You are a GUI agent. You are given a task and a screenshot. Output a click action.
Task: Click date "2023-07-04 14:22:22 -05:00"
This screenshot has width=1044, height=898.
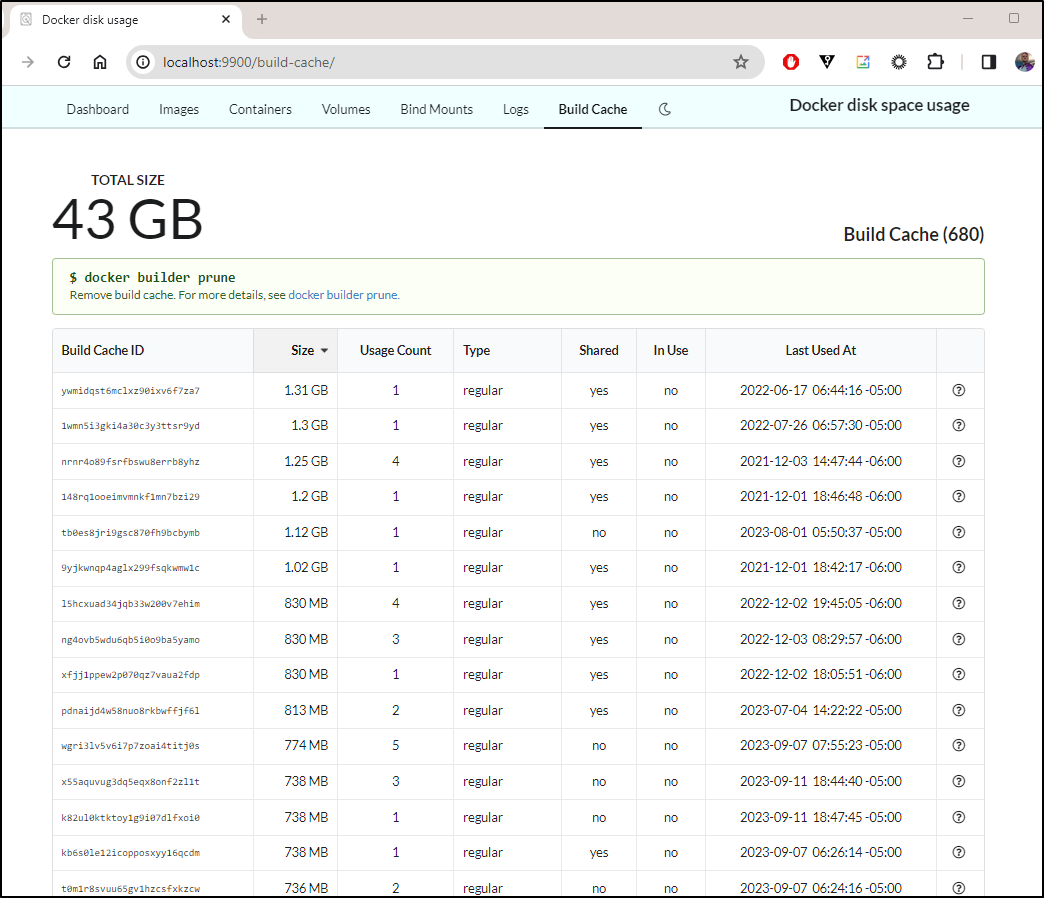click(821, 710)
